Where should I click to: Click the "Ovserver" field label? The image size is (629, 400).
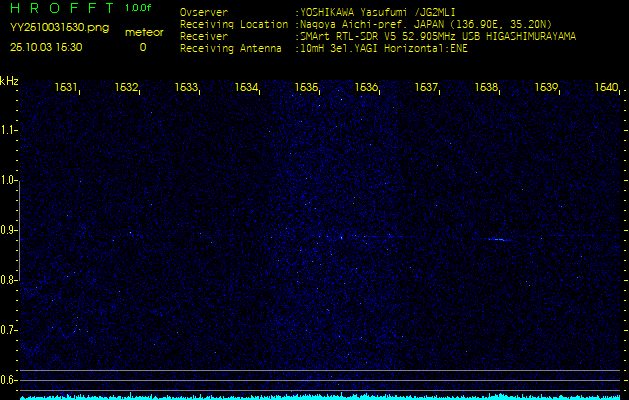[204, 12]
